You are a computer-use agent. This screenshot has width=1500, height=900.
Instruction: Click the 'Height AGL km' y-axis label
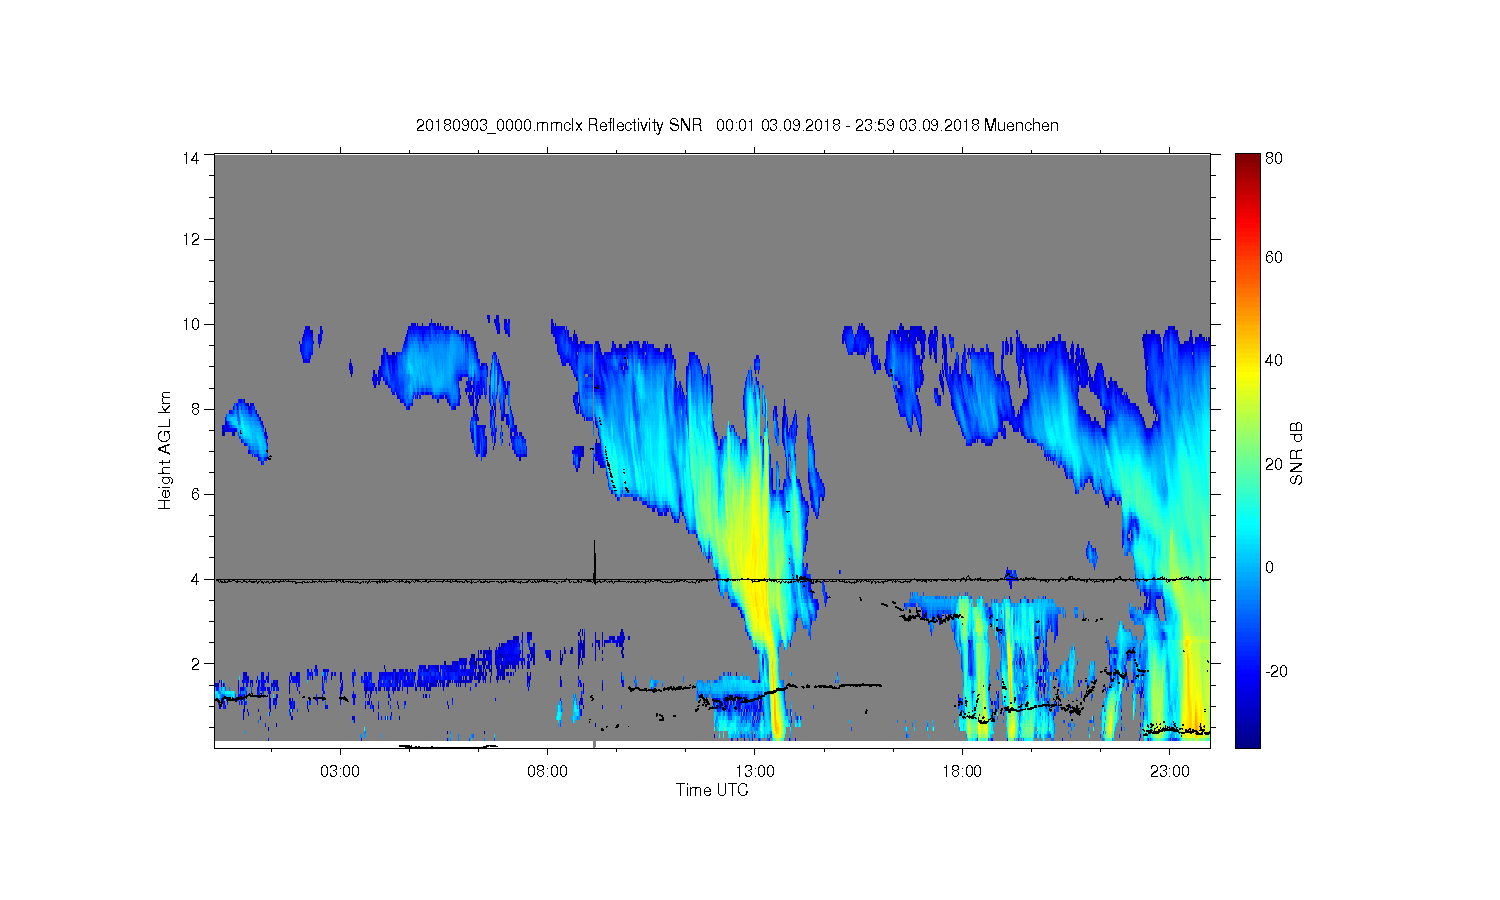166,450
